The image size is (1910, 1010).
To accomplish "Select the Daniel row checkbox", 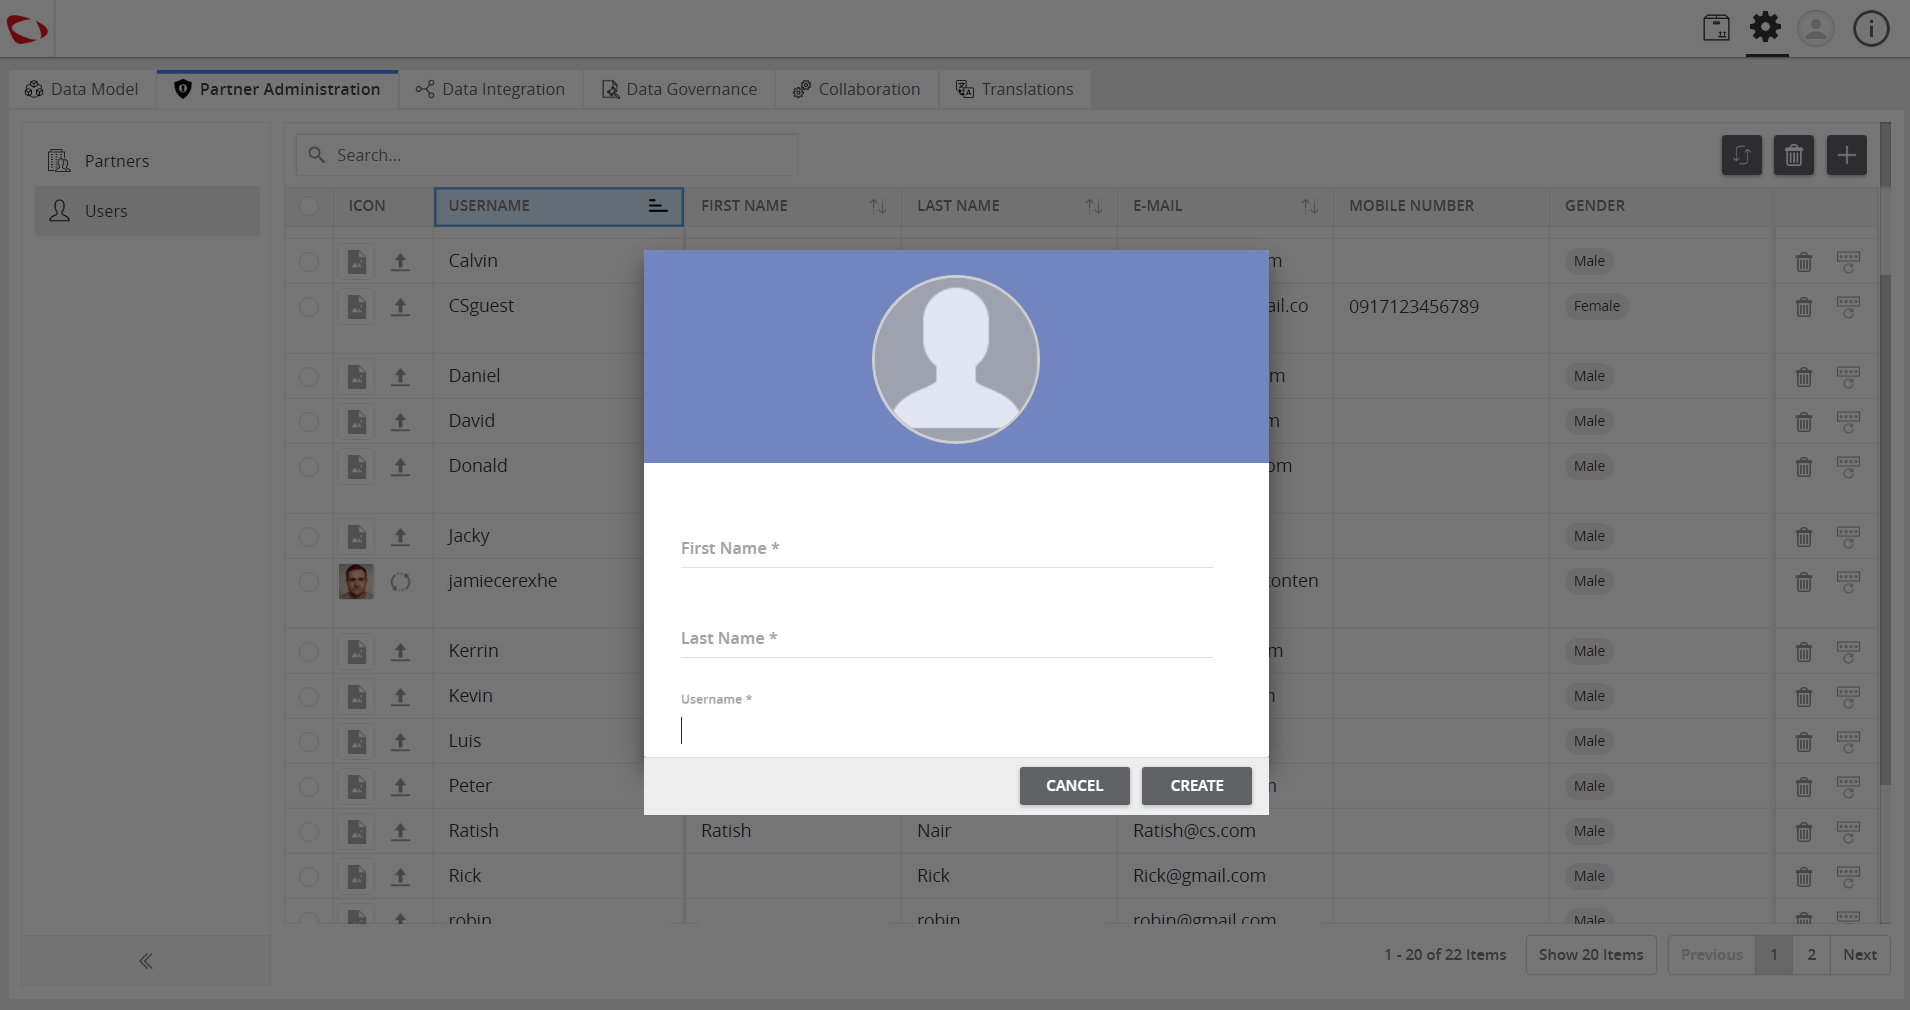I will pyautogui.click(x=309, y=377).
